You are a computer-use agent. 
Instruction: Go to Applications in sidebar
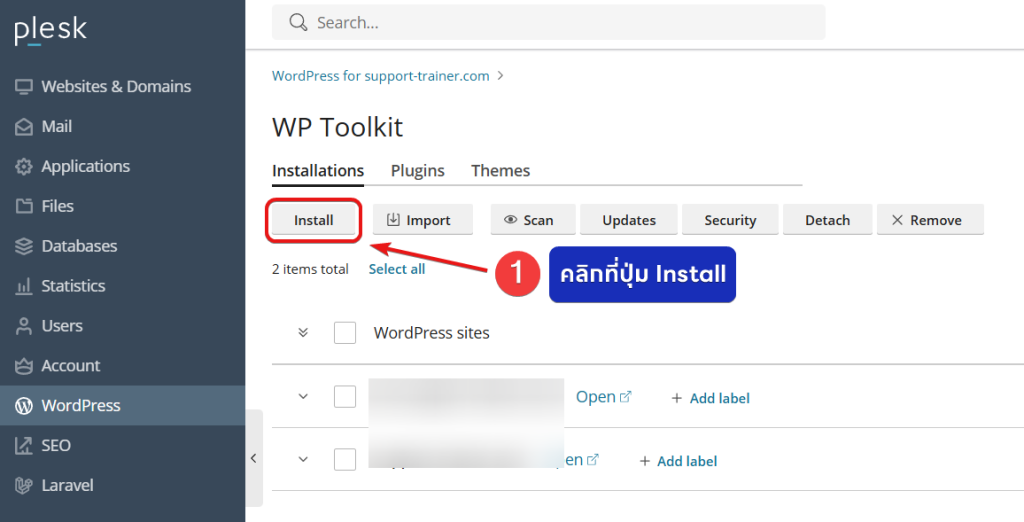[x=85, y=166]
